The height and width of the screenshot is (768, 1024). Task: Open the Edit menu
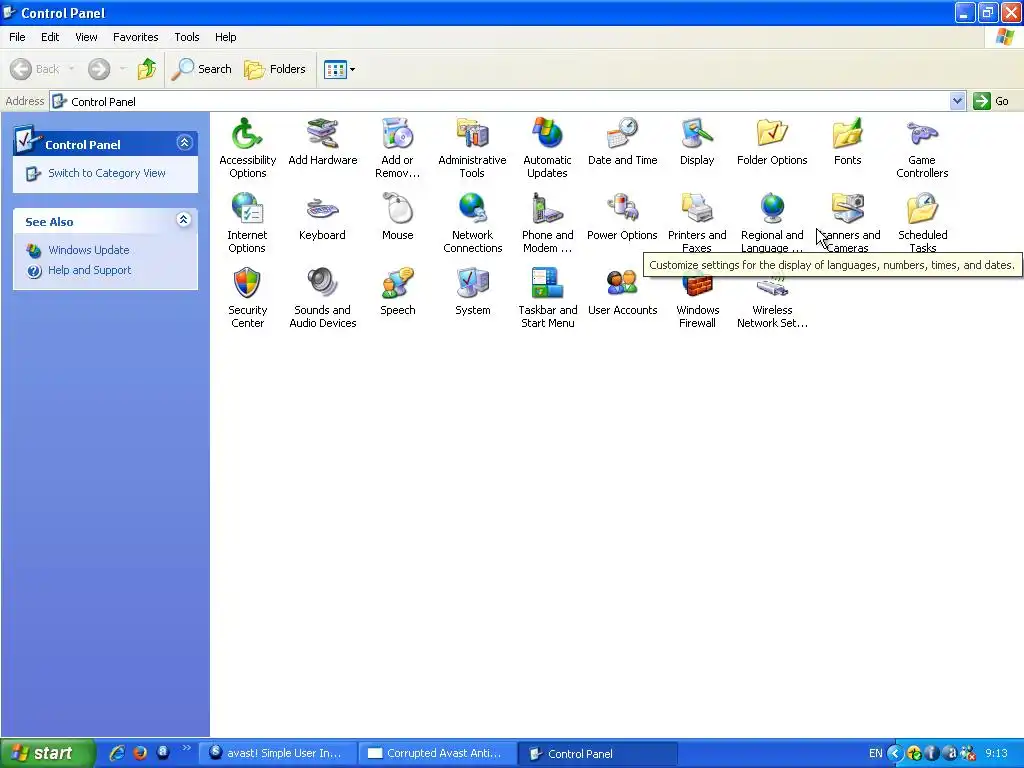point(50,37)
